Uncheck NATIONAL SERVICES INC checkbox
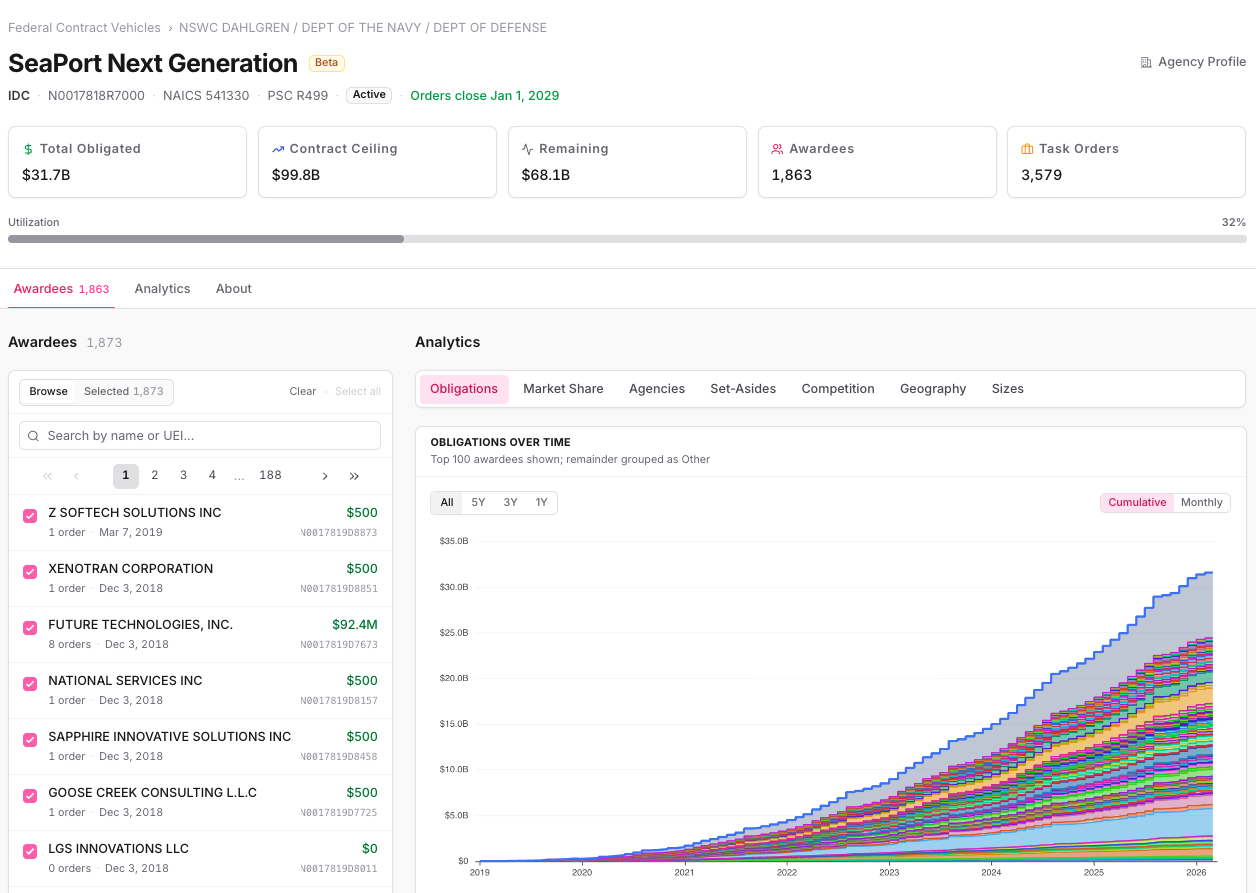Viewport: 1256px width, 893px height. pos(30,684)
